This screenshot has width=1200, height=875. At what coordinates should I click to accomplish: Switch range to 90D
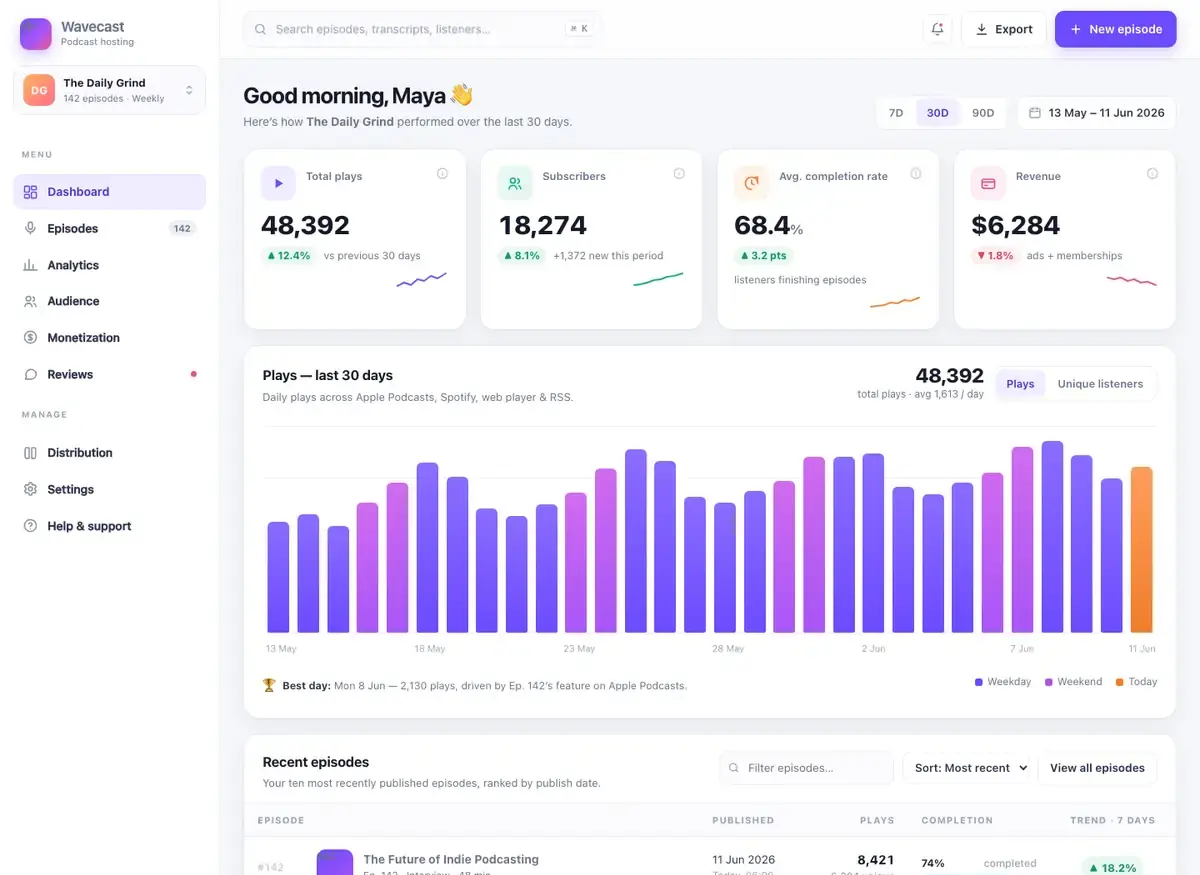point(983,113)
